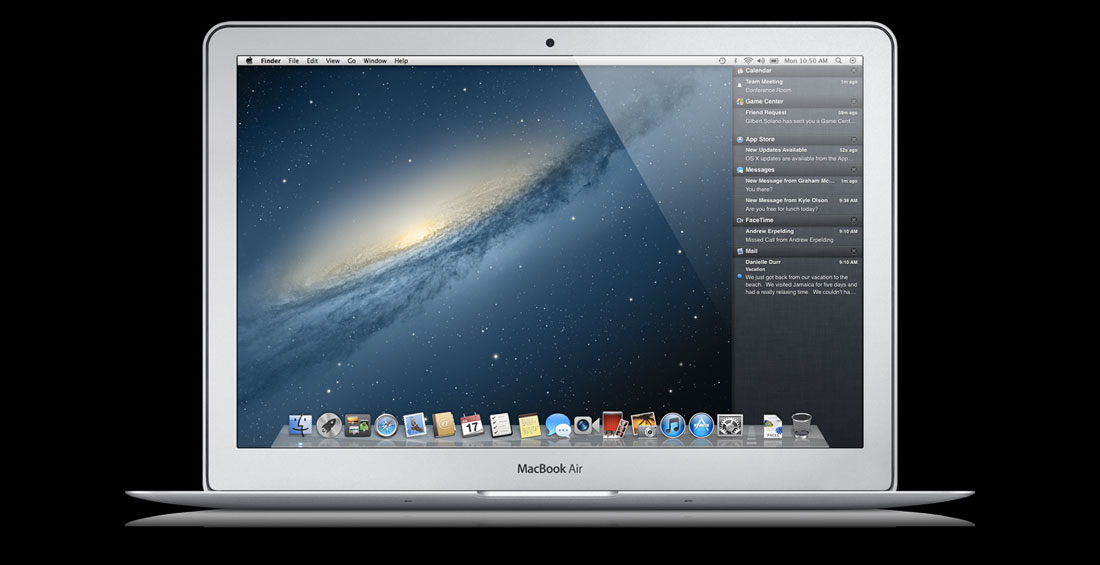Dismiss Game Center notifications group
Image resolution: width=1100 pixels, height=565 pixels.
tap(854, 101)
